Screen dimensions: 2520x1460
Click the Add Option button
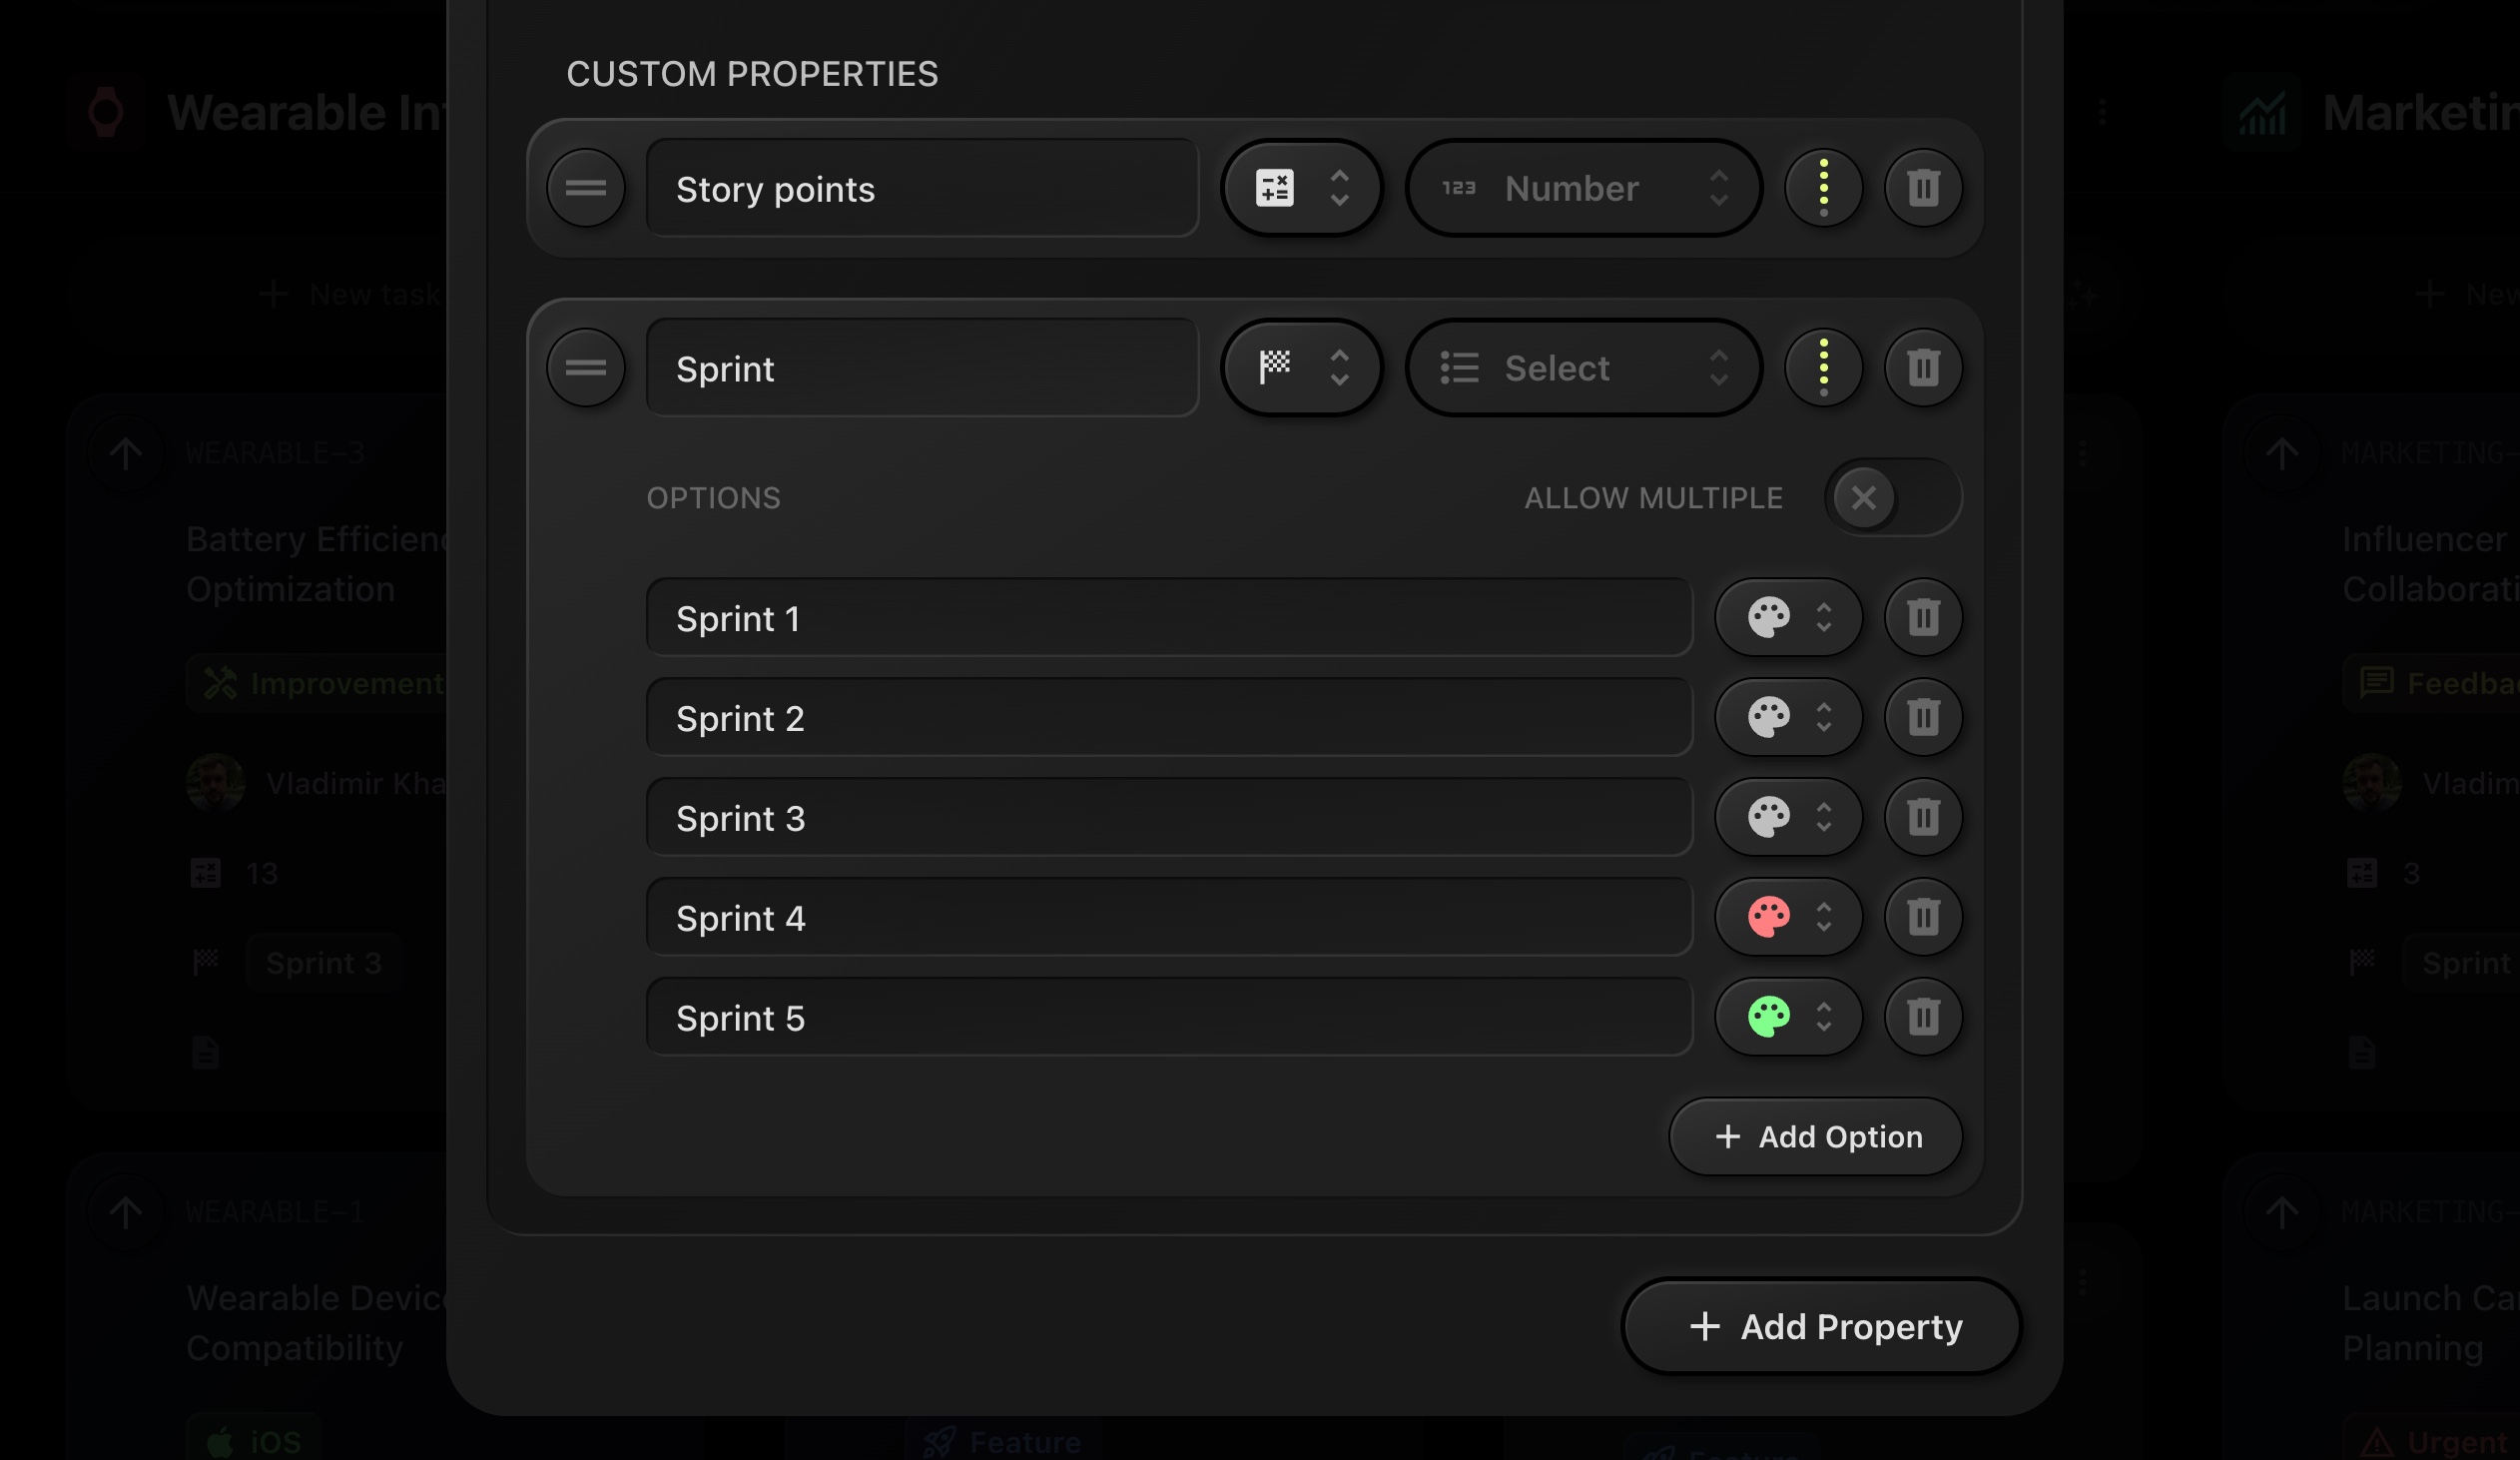pos(1815,1137)
